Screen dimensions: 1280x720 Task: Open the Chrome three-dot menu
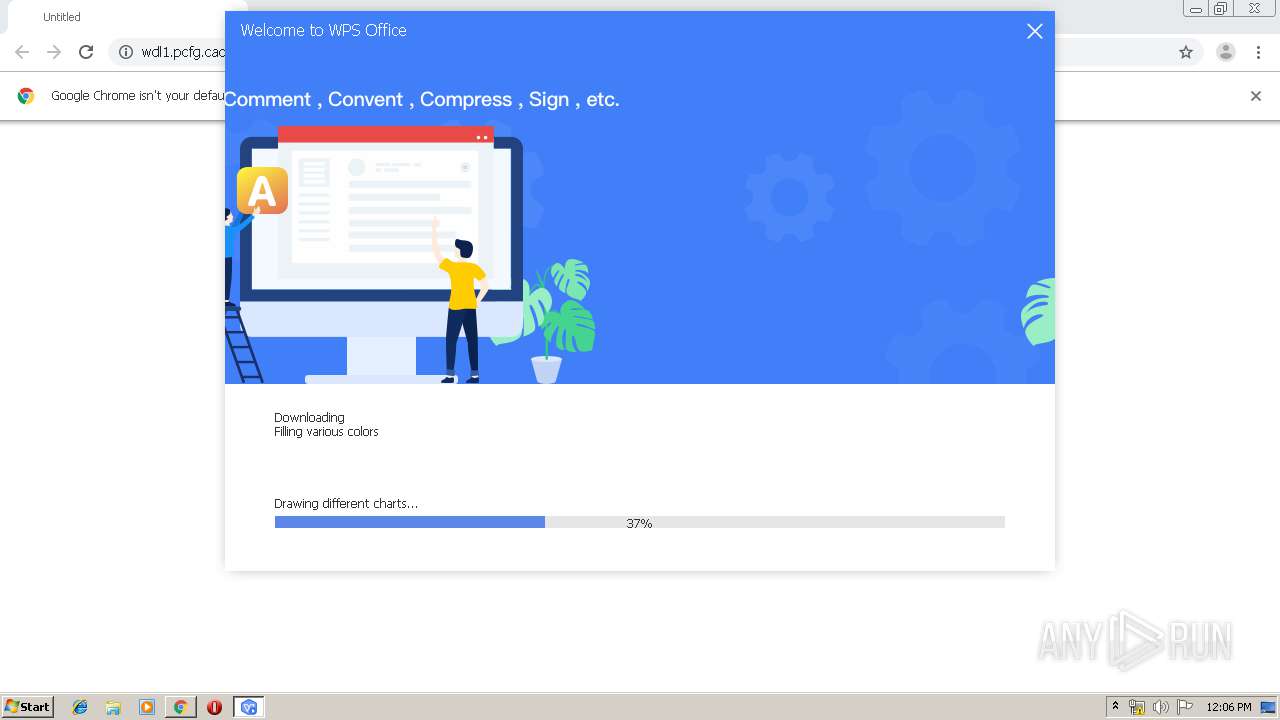[1258, 52]
